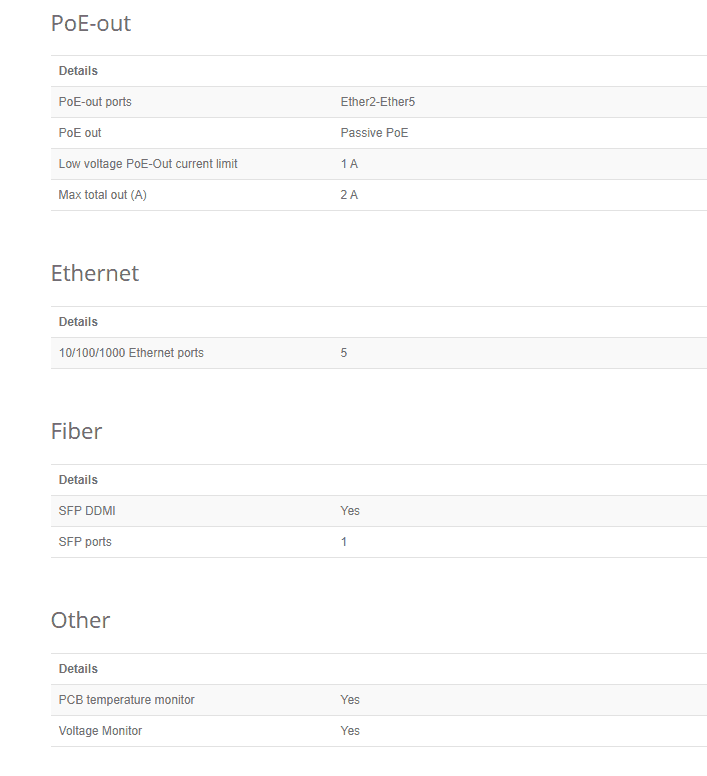707x776 pixels.
Task: Click the PoE-out section heading
Action: [91, 23]
